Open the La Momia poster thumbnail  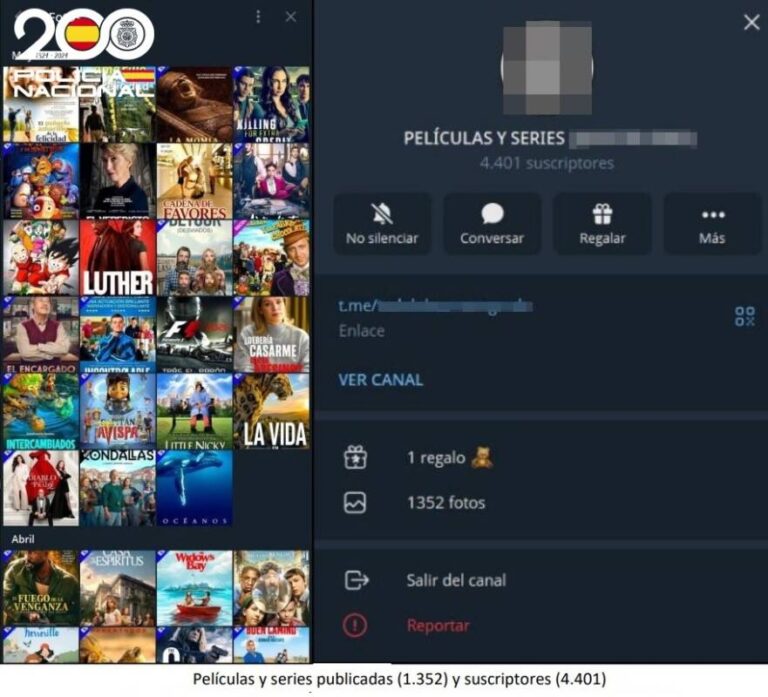(x=194, y=105)
